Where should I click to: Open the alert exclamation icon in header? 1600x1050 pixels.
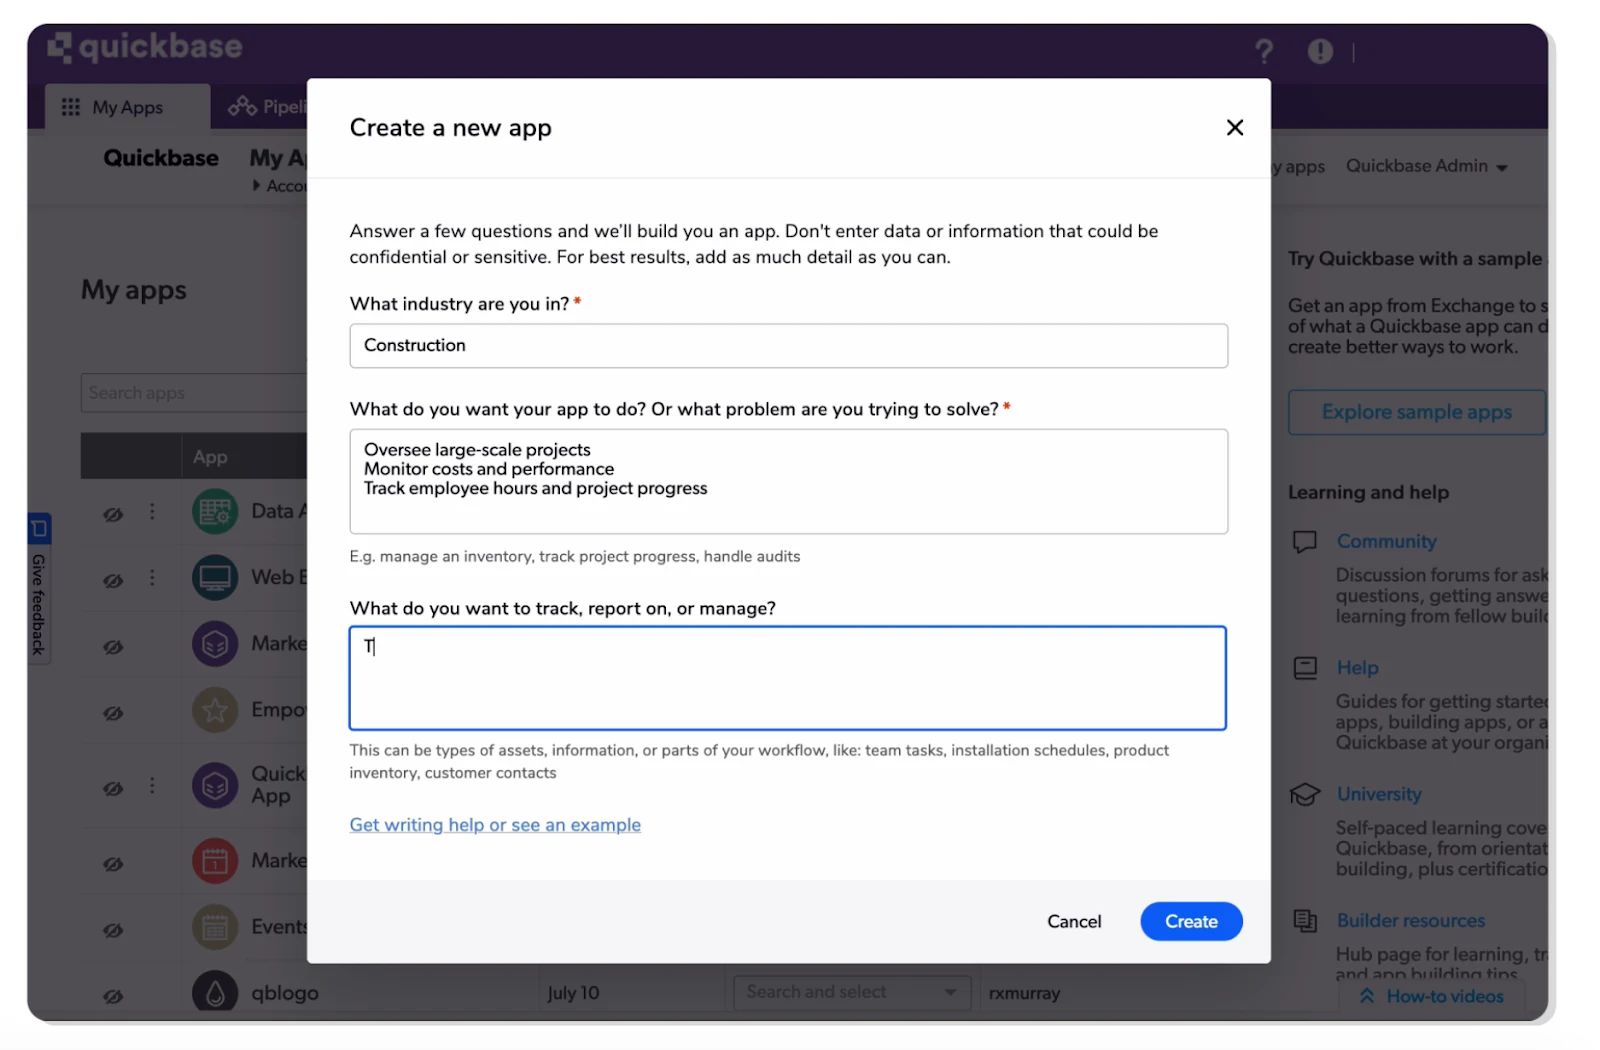(1320, 51)
